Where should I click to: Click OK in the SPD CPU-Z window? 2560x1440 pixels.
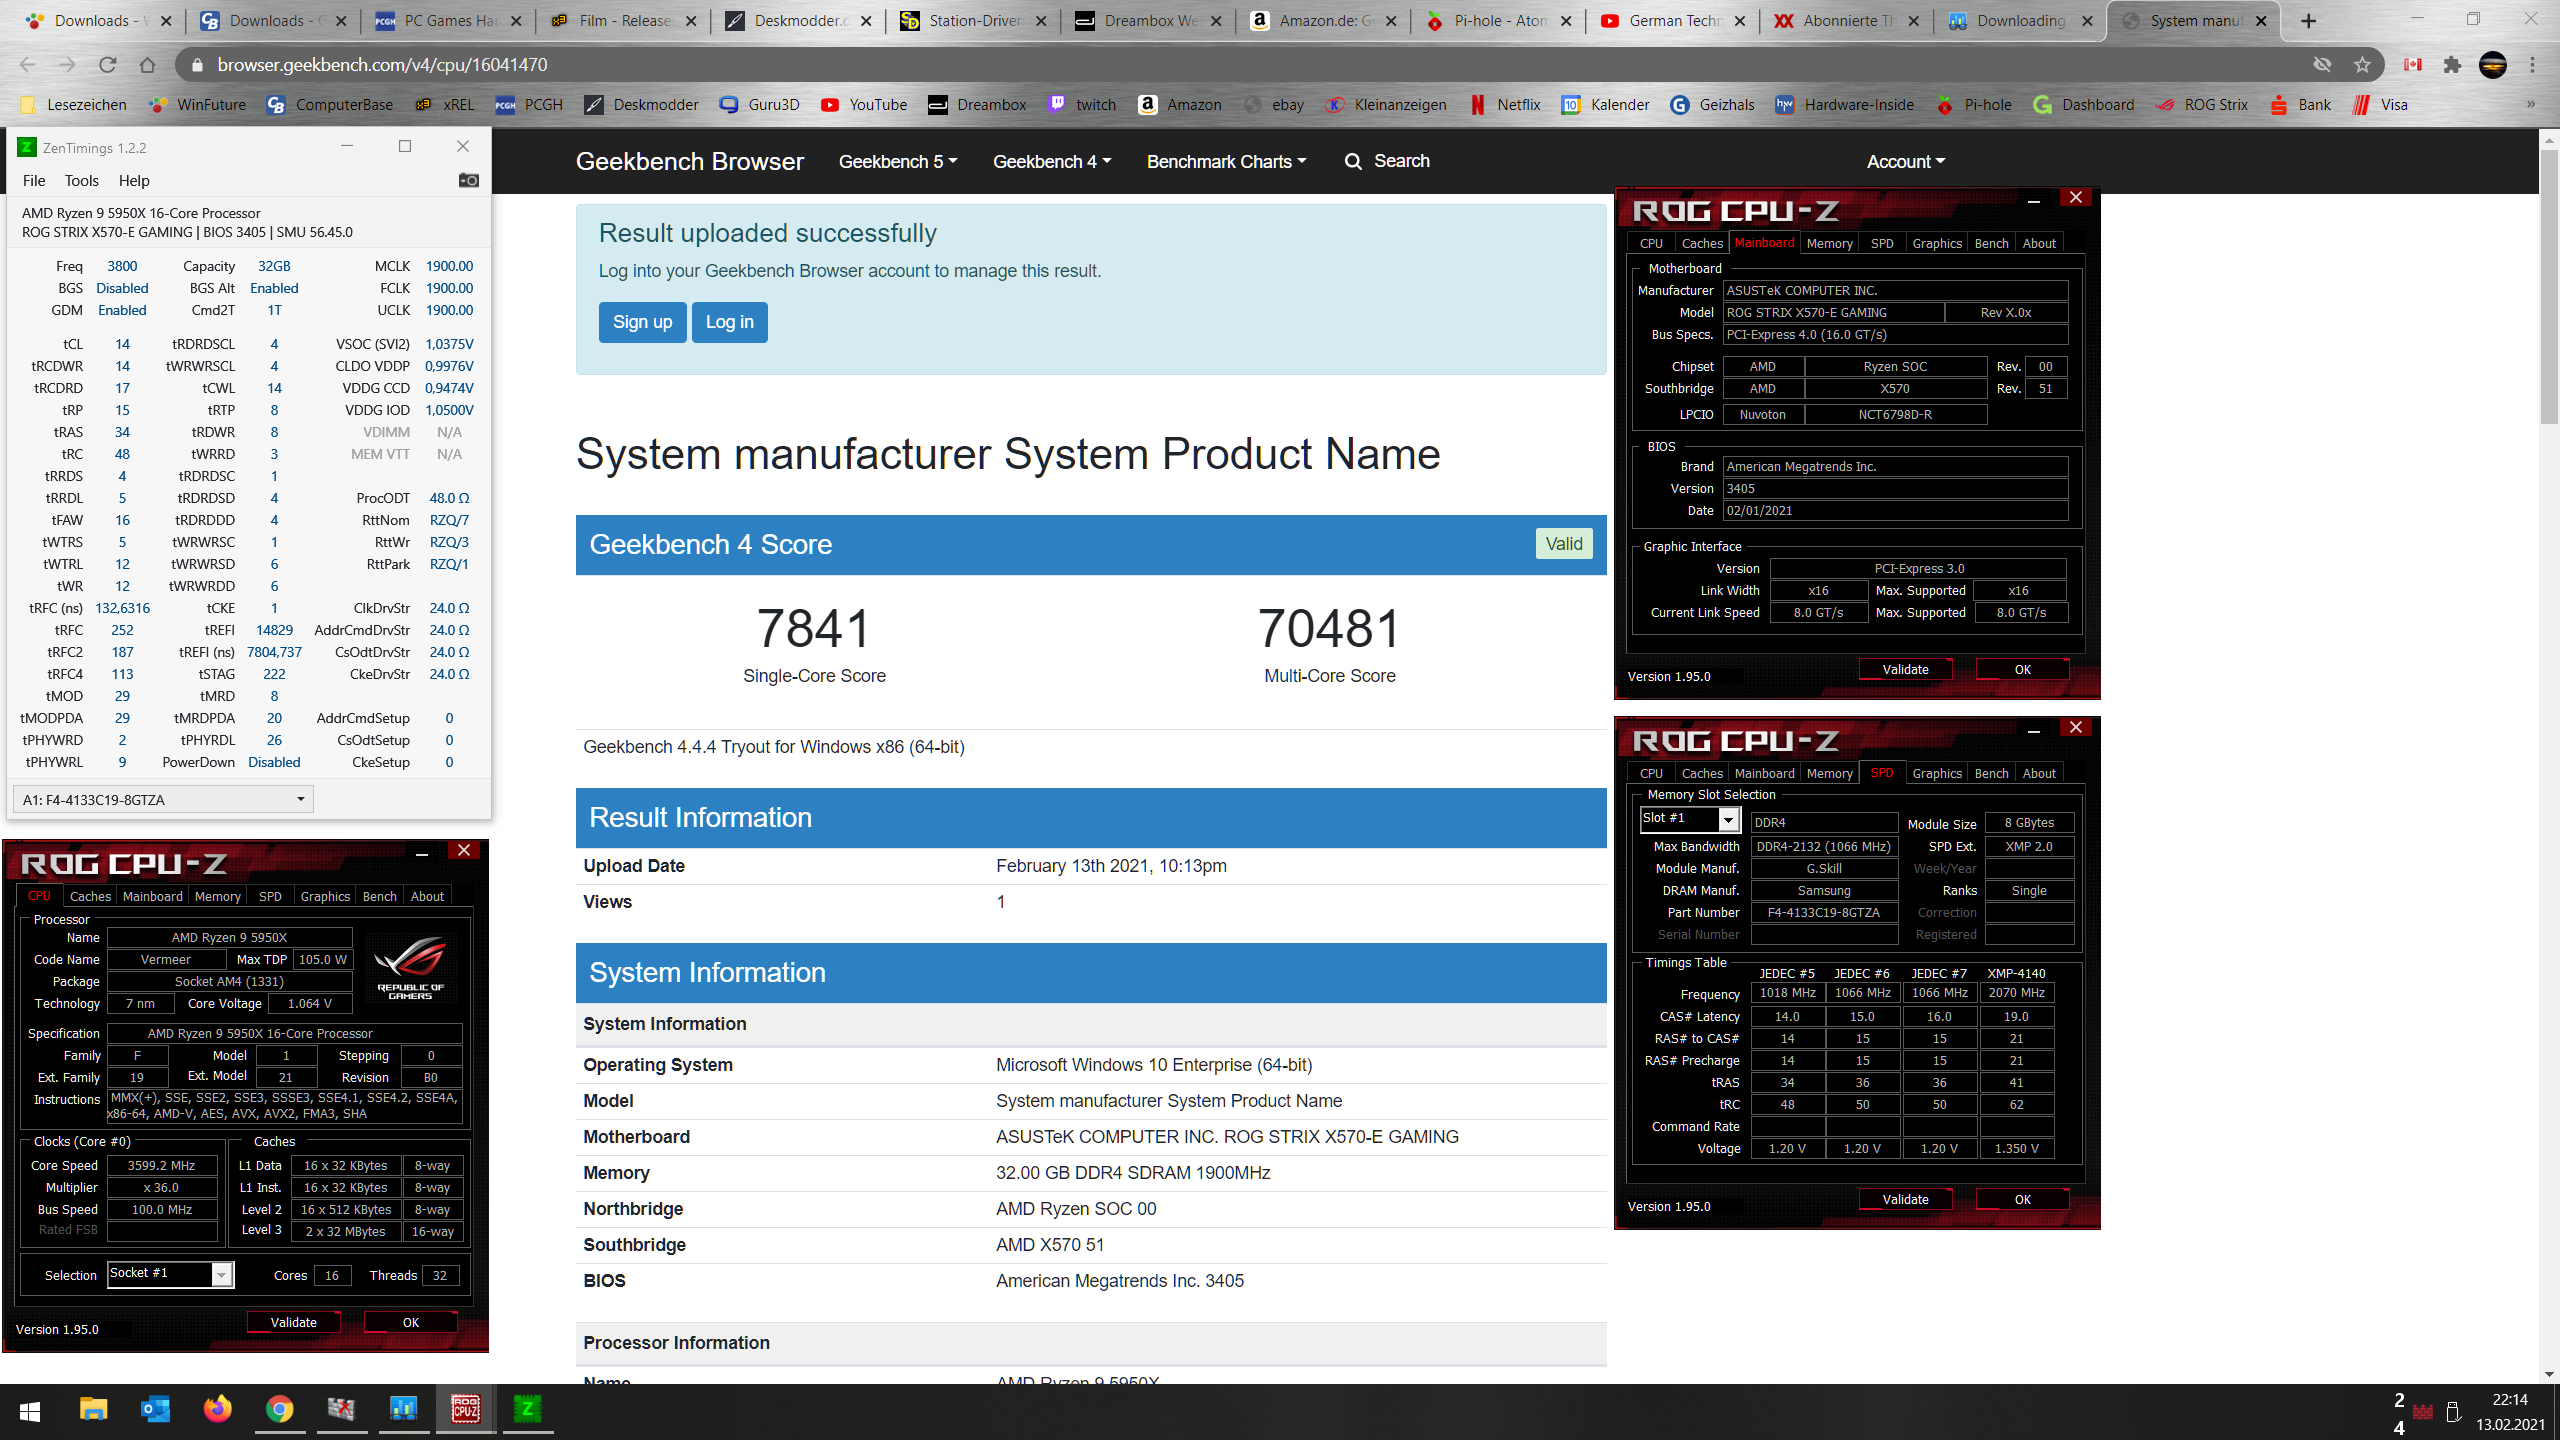(x=2022, y=1199)
